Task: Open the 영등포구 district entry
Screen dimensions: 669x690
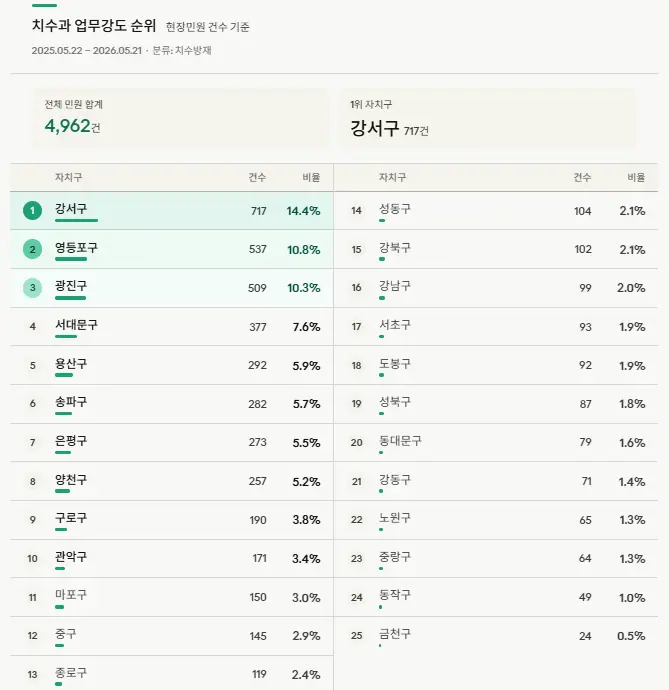Action: pyautogui.click(x=76, y=247)
